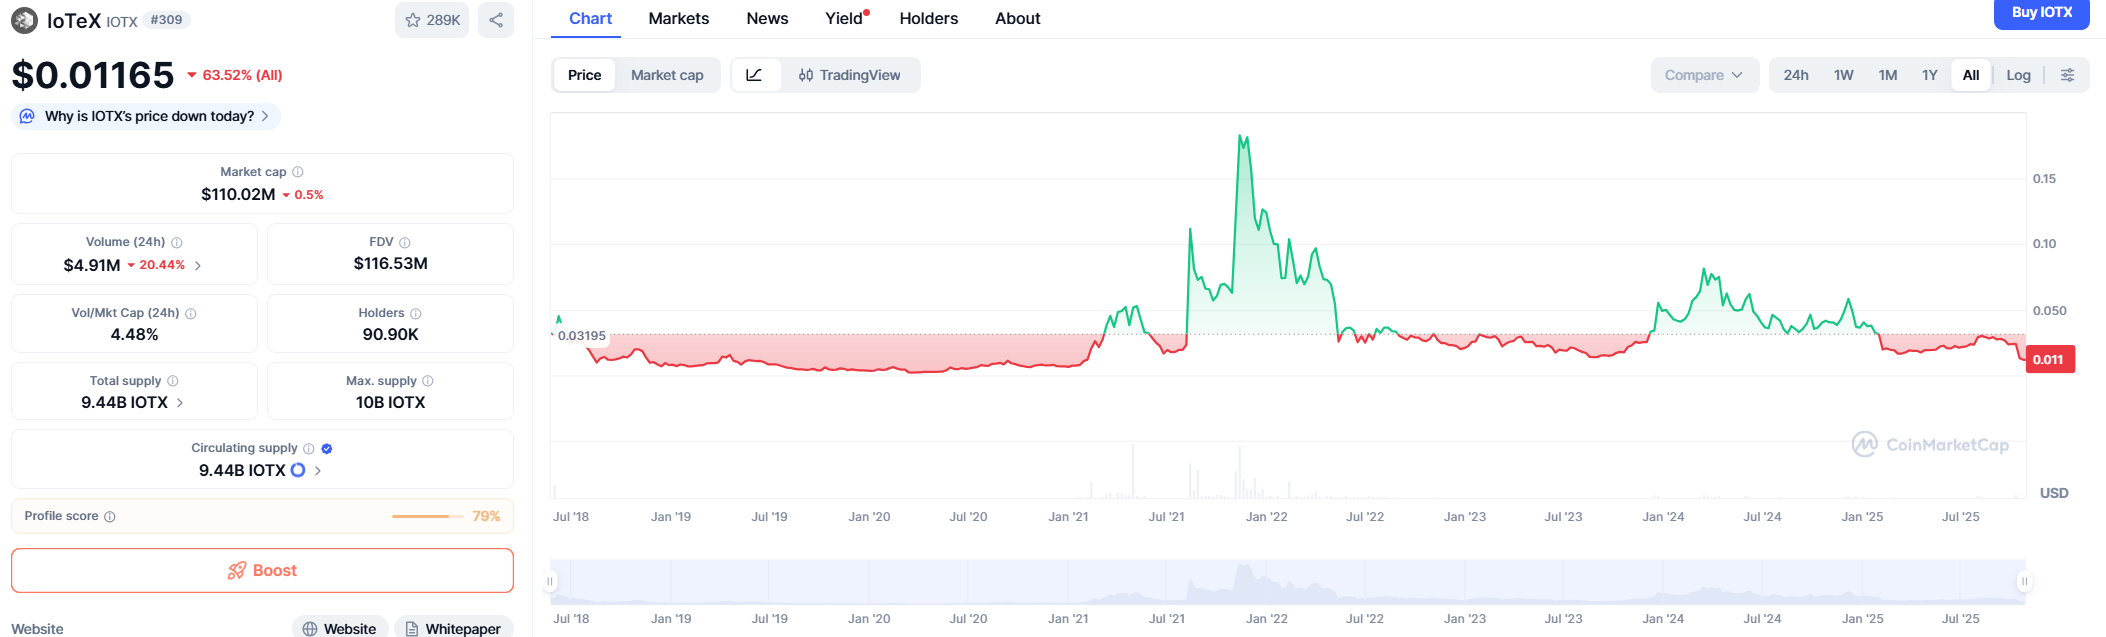Click the $110.02M market cap value

pos(238,194)
